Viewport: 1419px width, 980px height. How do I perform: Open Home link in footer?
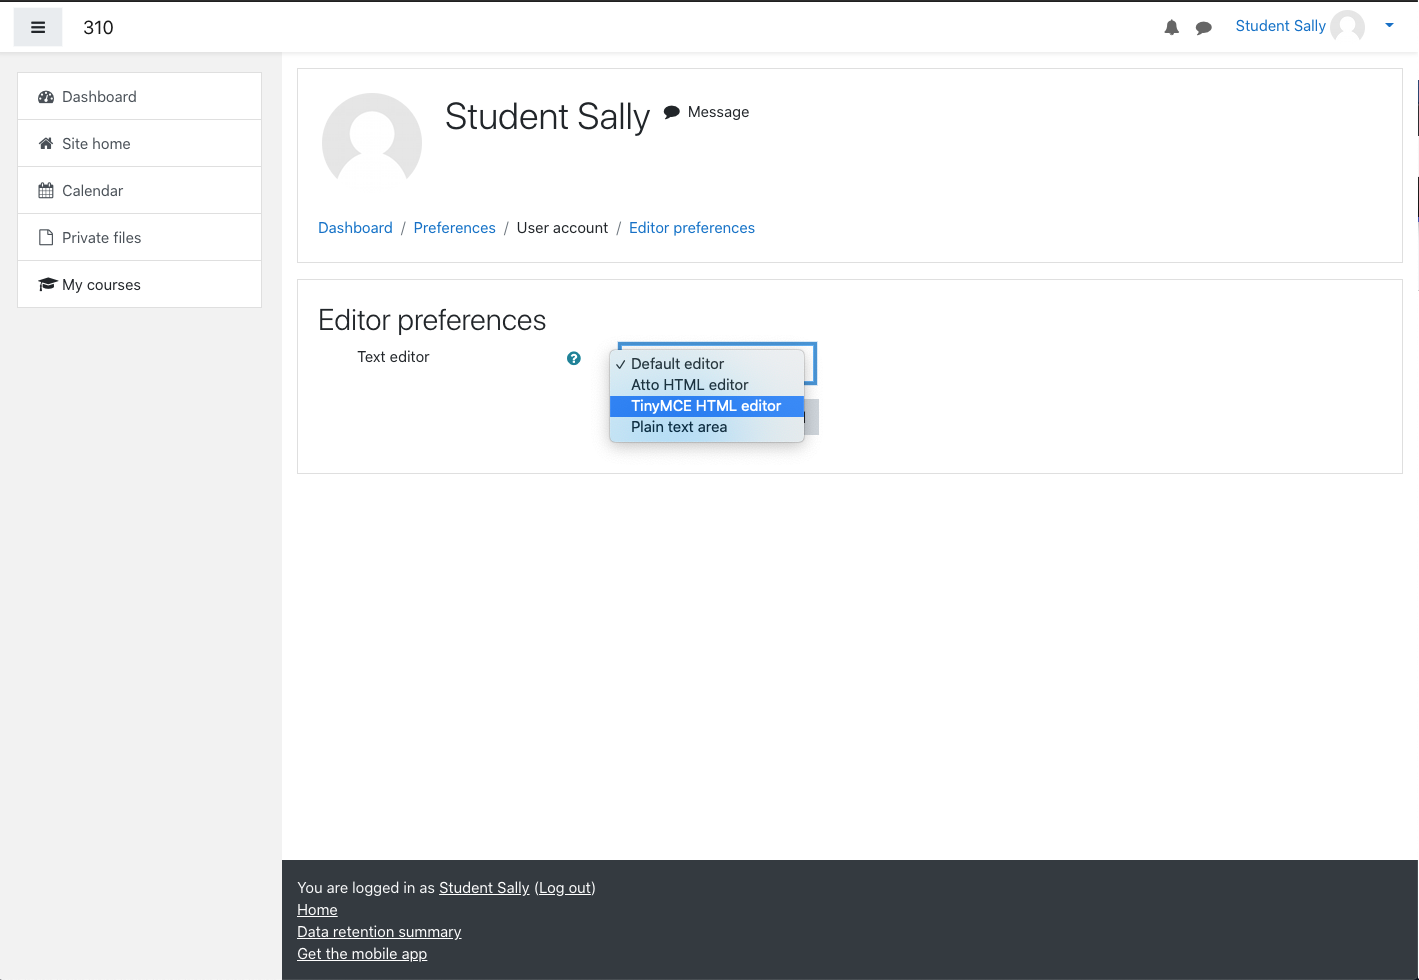[317, 910]
